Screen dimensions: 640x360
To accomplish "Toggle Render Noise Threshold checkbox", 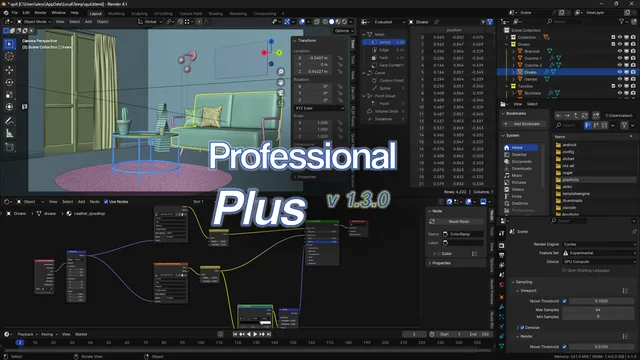I will click(x=564, y=347).
